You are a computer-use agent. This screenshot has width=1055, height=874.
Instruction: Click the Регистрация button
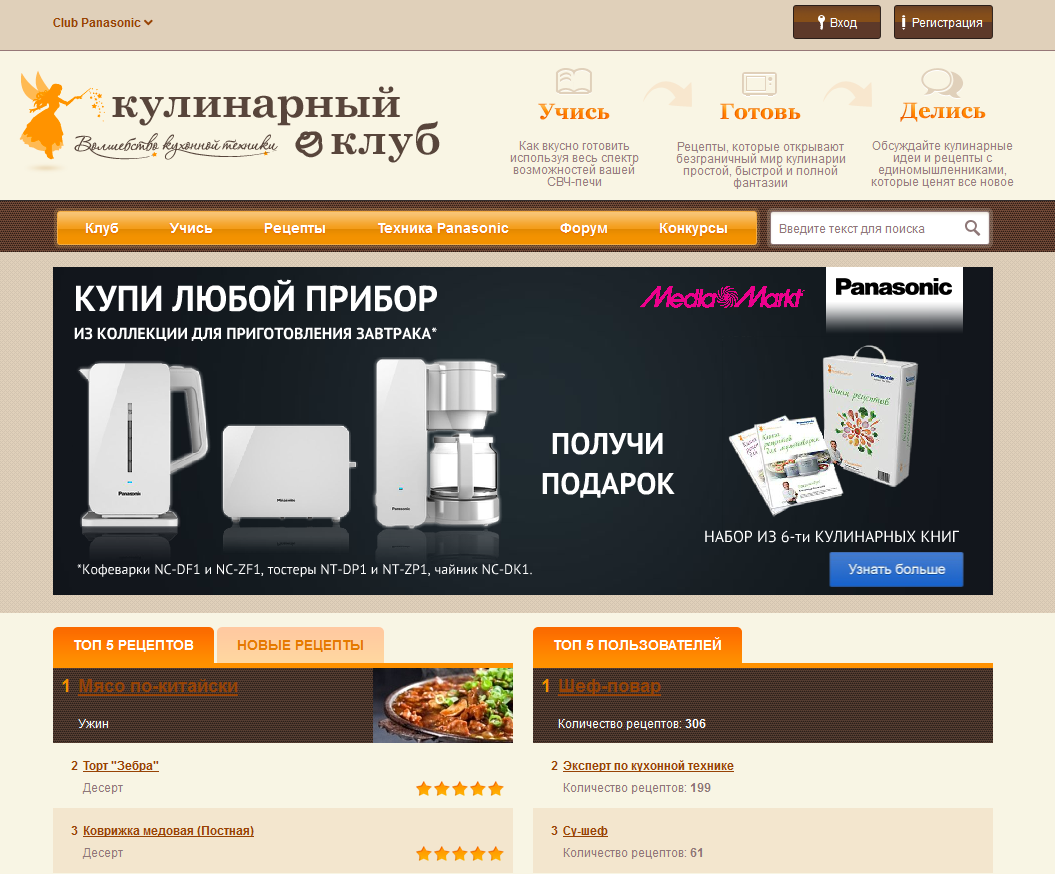tap(943, 22)
